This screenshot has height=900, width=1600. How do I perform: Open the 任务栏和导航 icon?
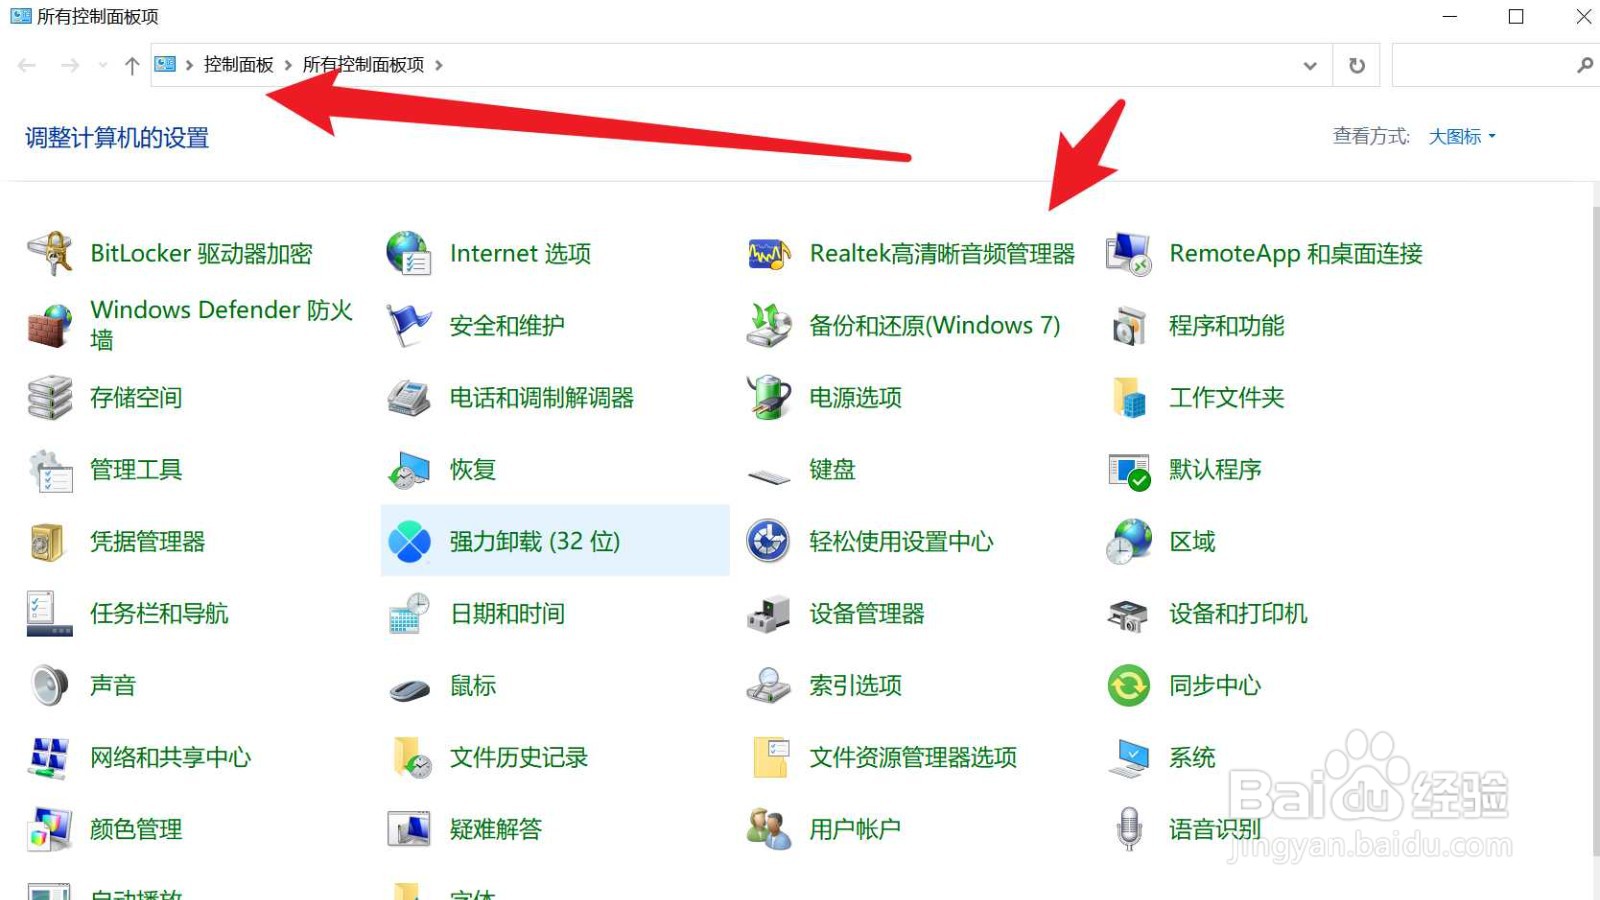[x=49, y=613]
